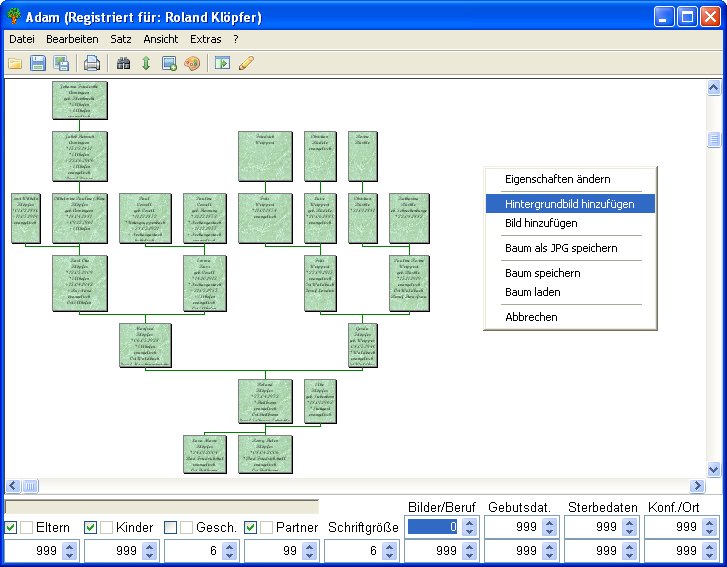The height and width of the screenshot is (567, 727).
Task: Open the Satz menu
Action: (x=121, y=39)
